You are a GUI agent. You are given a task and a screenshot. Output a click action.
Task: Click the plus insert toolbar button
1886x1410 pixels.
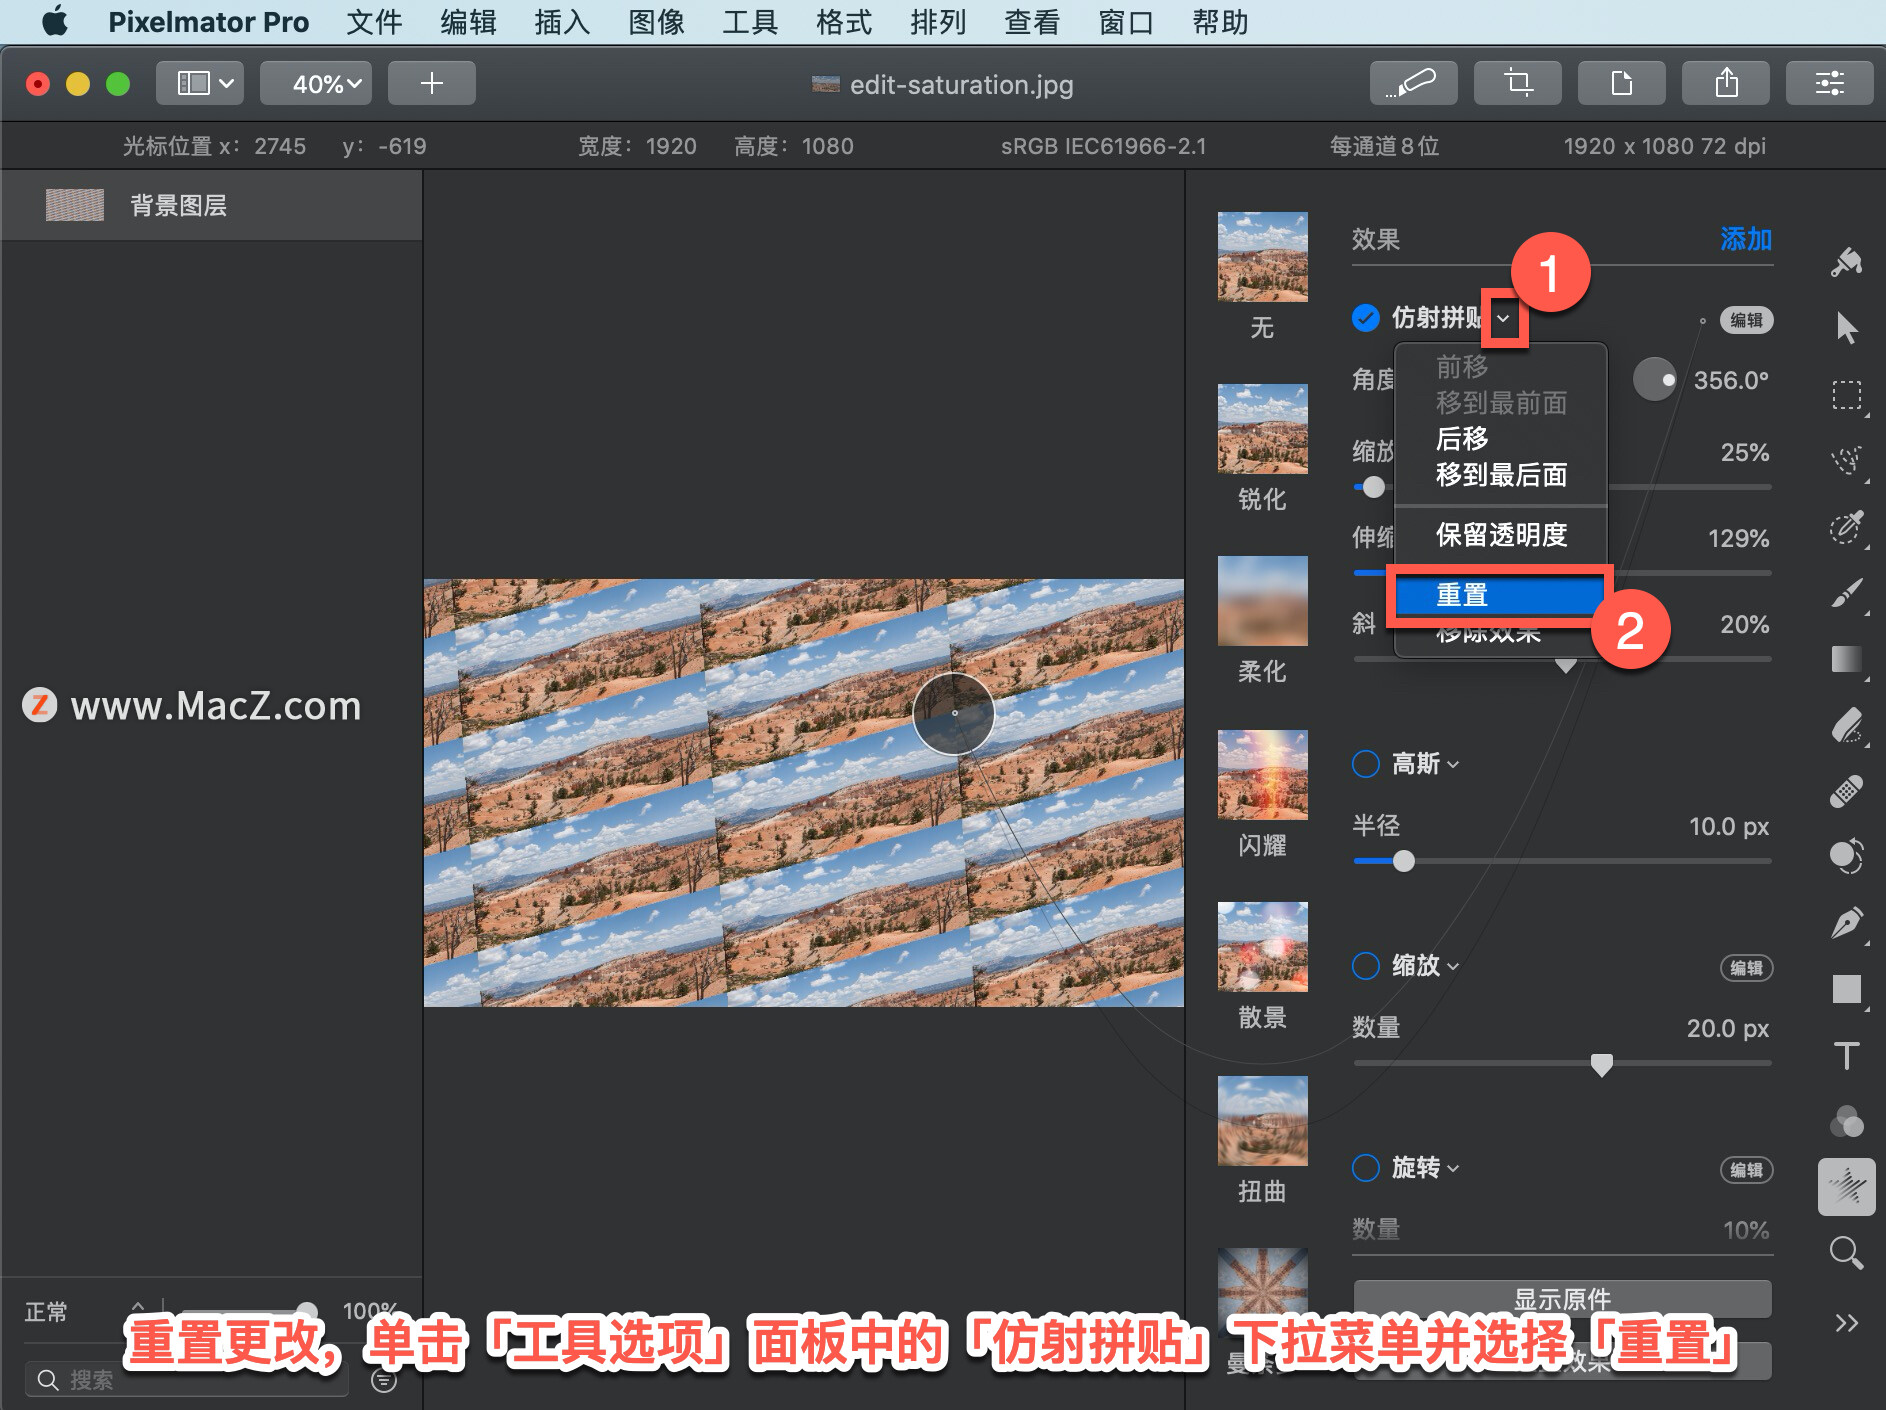tap(432, 83)
